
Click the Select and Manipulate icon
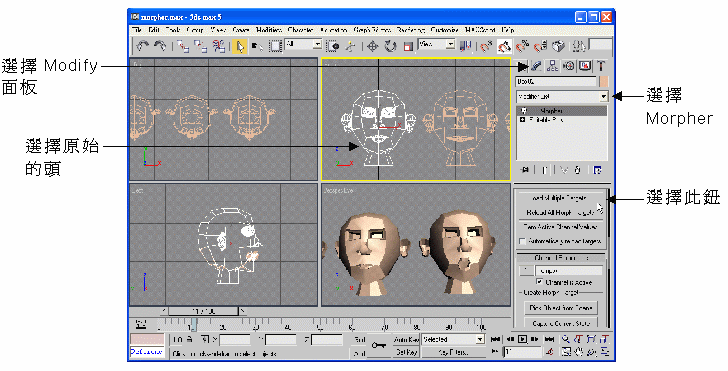click(351, 46)
